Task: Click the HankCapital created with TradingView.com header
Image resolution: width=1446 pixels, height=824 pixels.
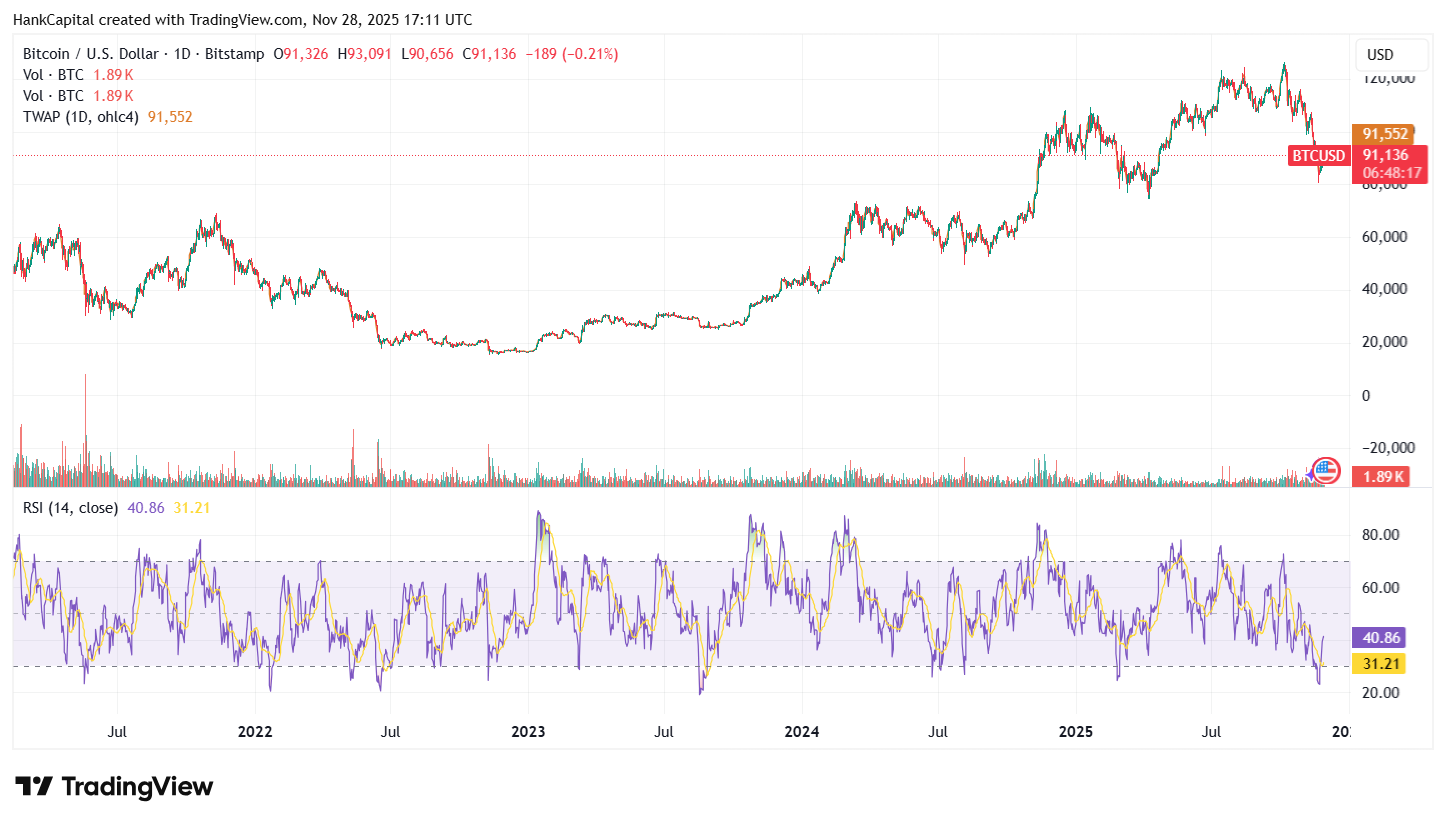Action: 243,20
